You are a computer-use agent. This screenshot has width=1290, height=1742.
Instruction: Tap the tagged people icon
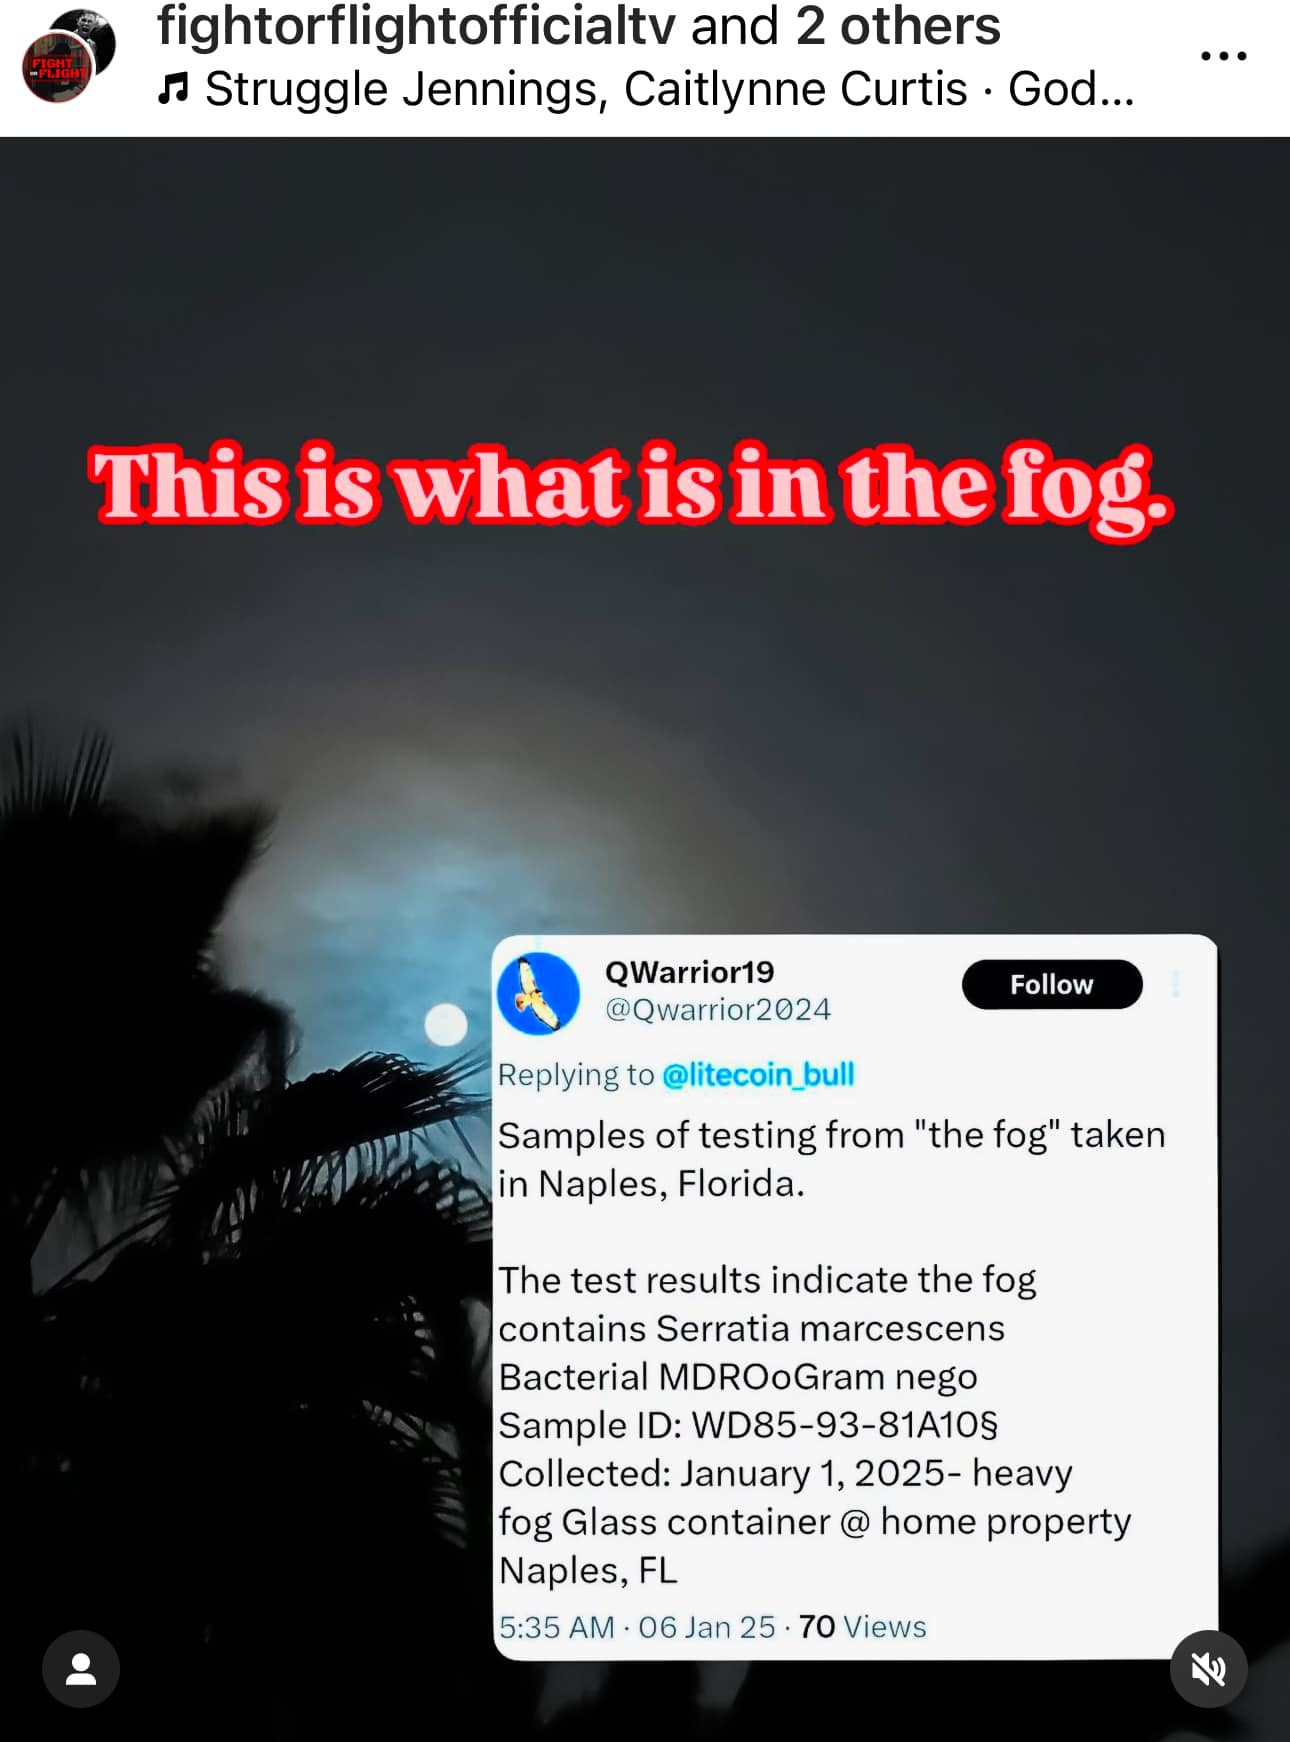click(81, 1669)
